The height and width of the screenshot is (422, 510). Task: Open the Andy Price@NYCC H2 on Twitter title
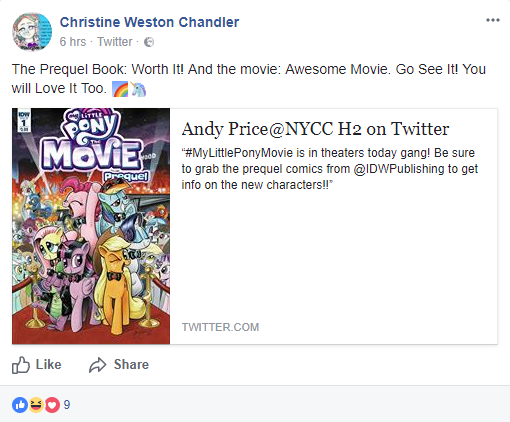click(x=315, y=129)
